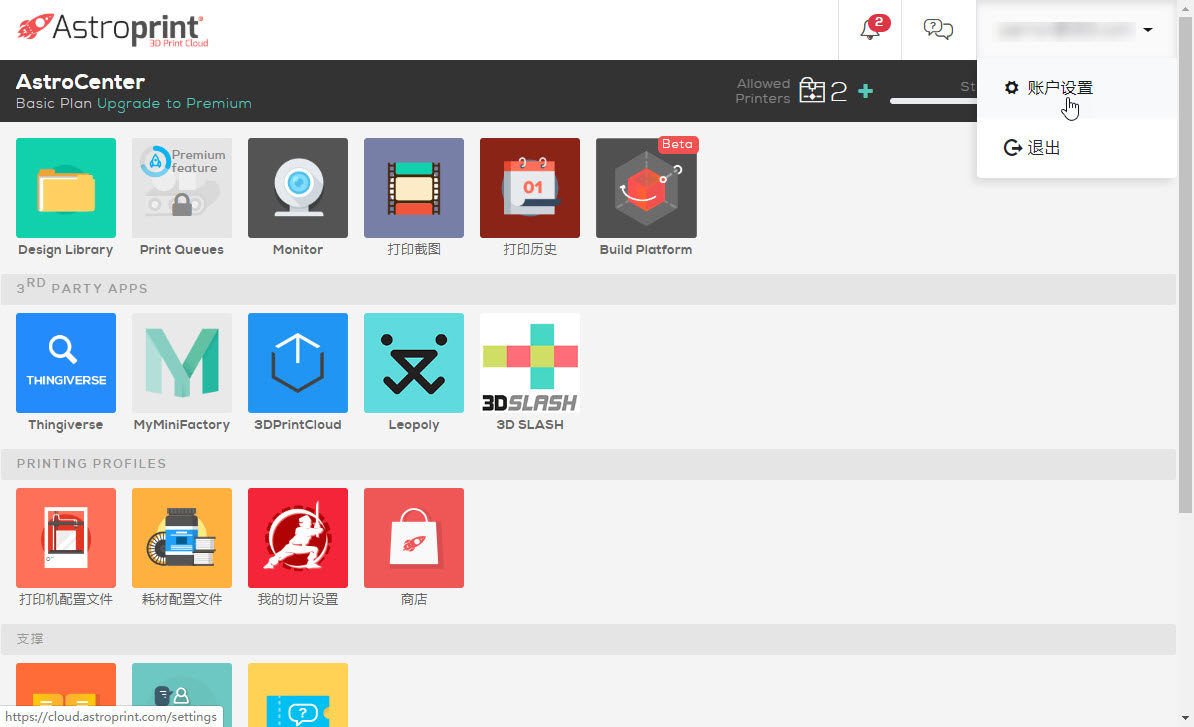Image resolution: width=1194 pixels, height=727 pixels.
Task: Open the 打印历史 calendar app
Action: coord(530,188)
